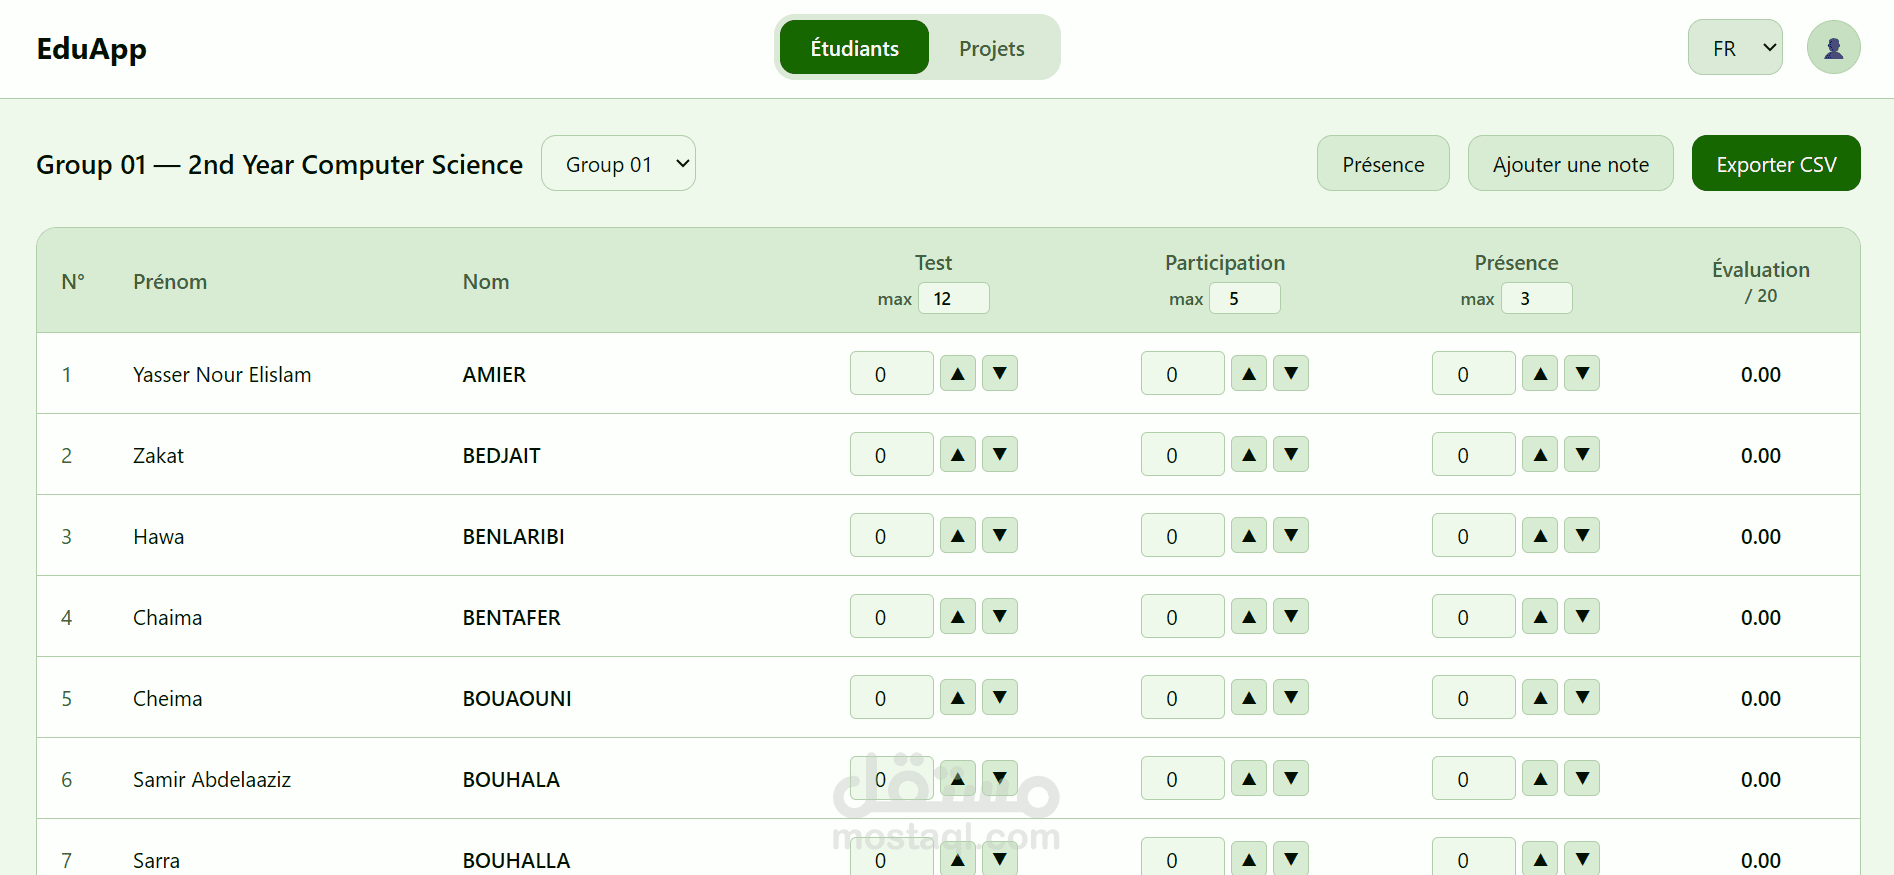Image resolution: width=1894 pixels, height=875 pixels.
Task: Expand the Group 01 selector
Action: [x=618, y=164]
